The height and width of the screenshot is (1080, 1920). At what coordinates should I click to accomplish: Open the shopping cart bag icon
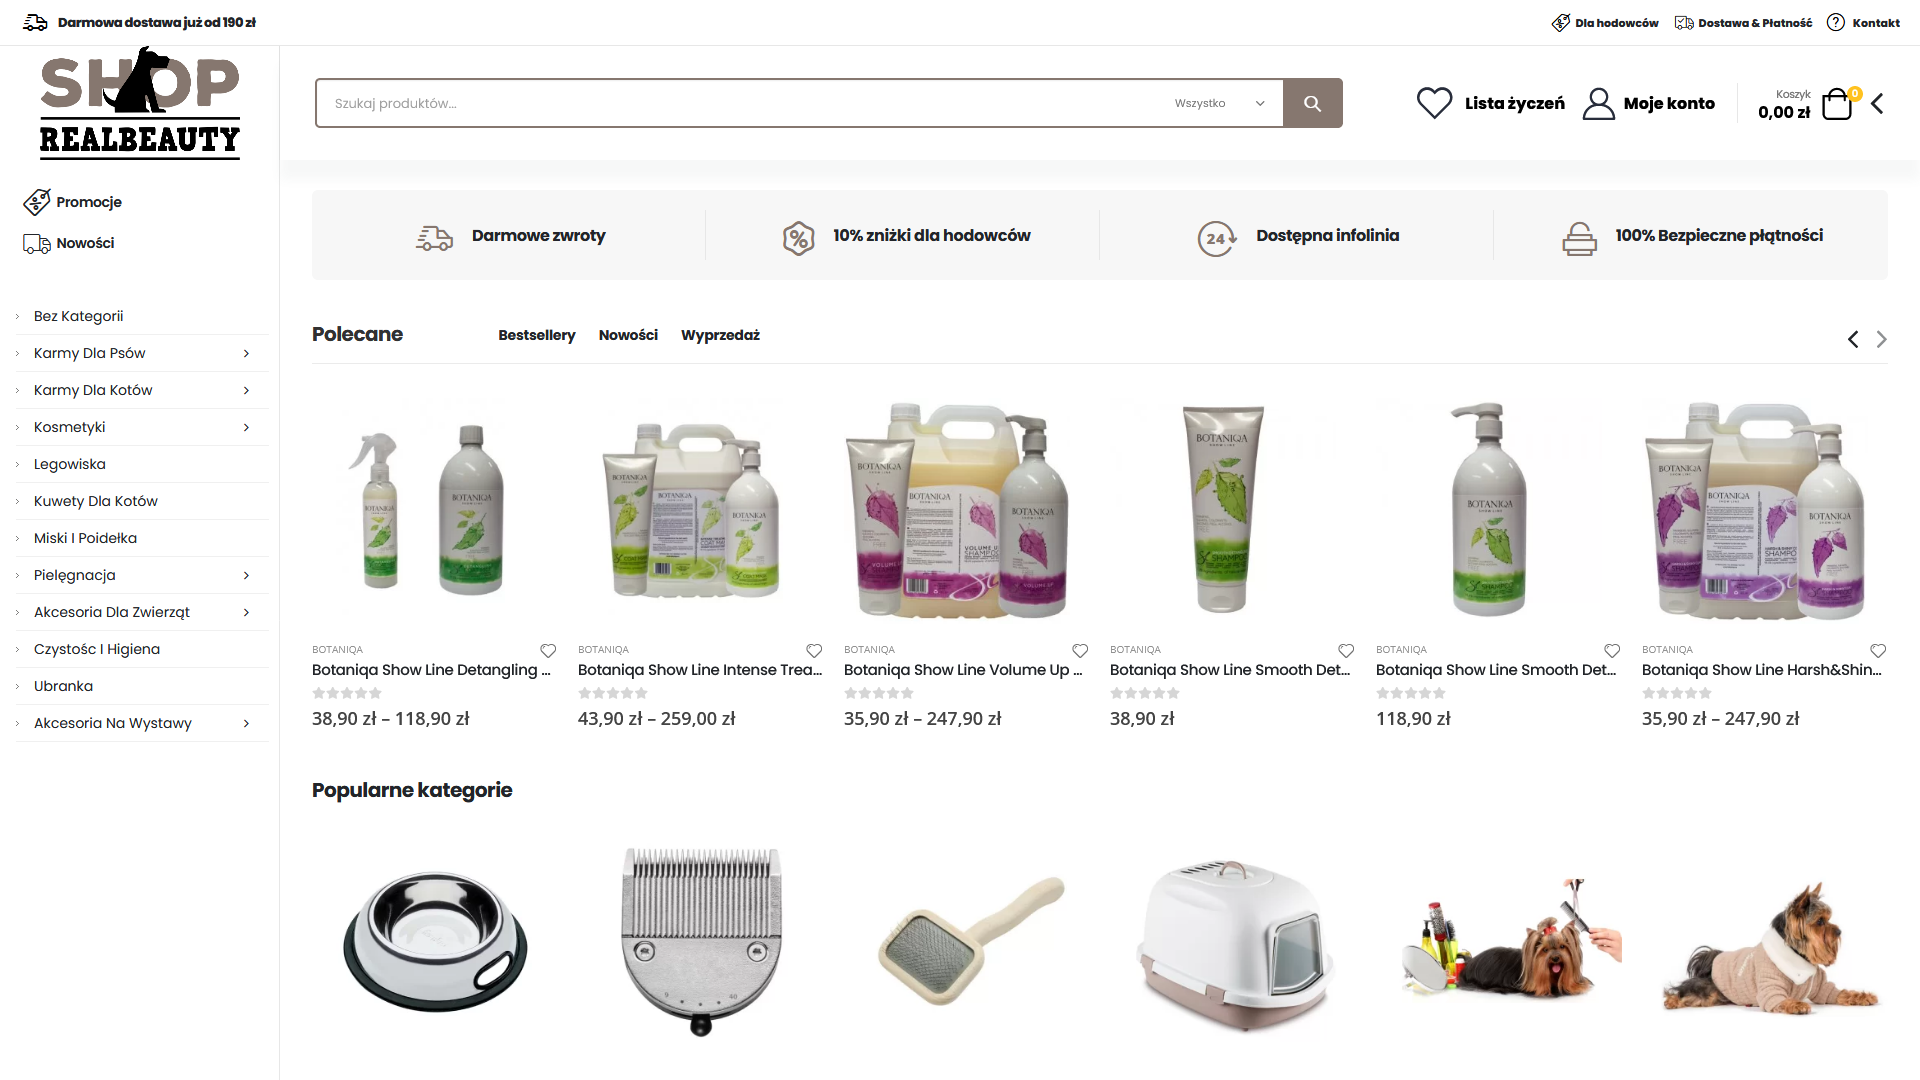click(x=1837, y=104)
